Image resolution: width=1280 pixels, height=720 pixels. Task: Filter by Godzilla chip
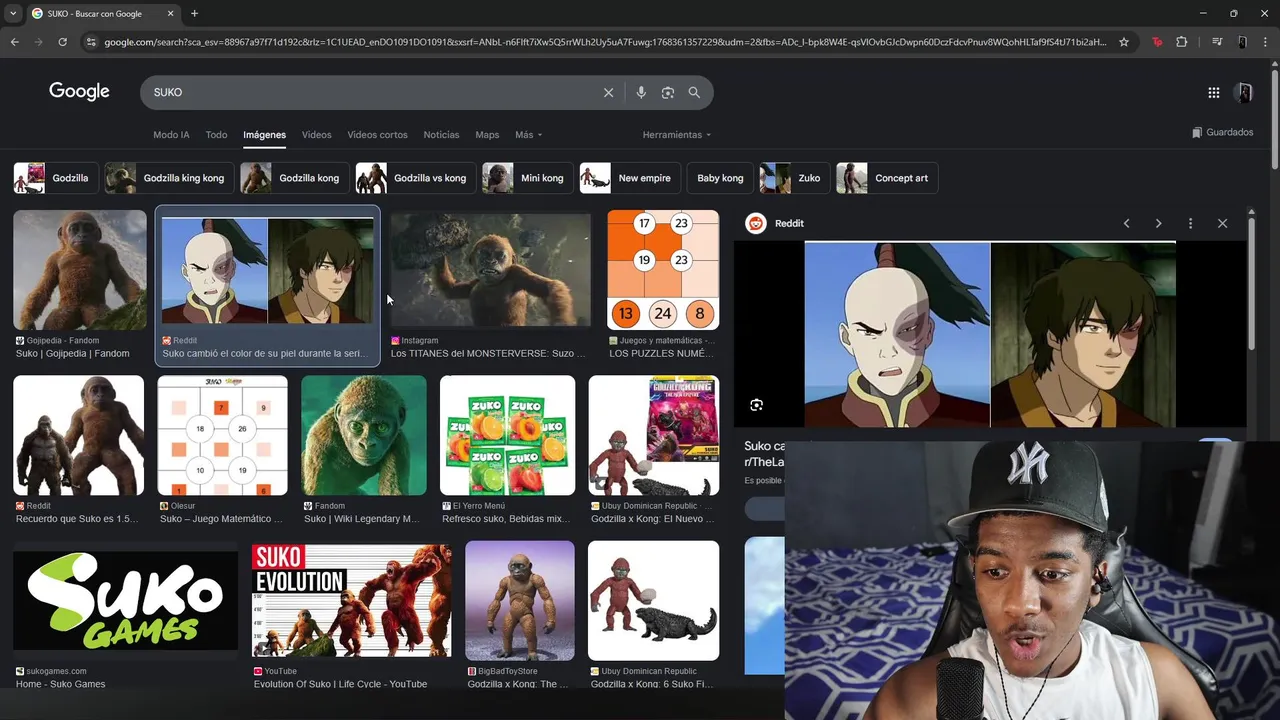coord(56,178)
